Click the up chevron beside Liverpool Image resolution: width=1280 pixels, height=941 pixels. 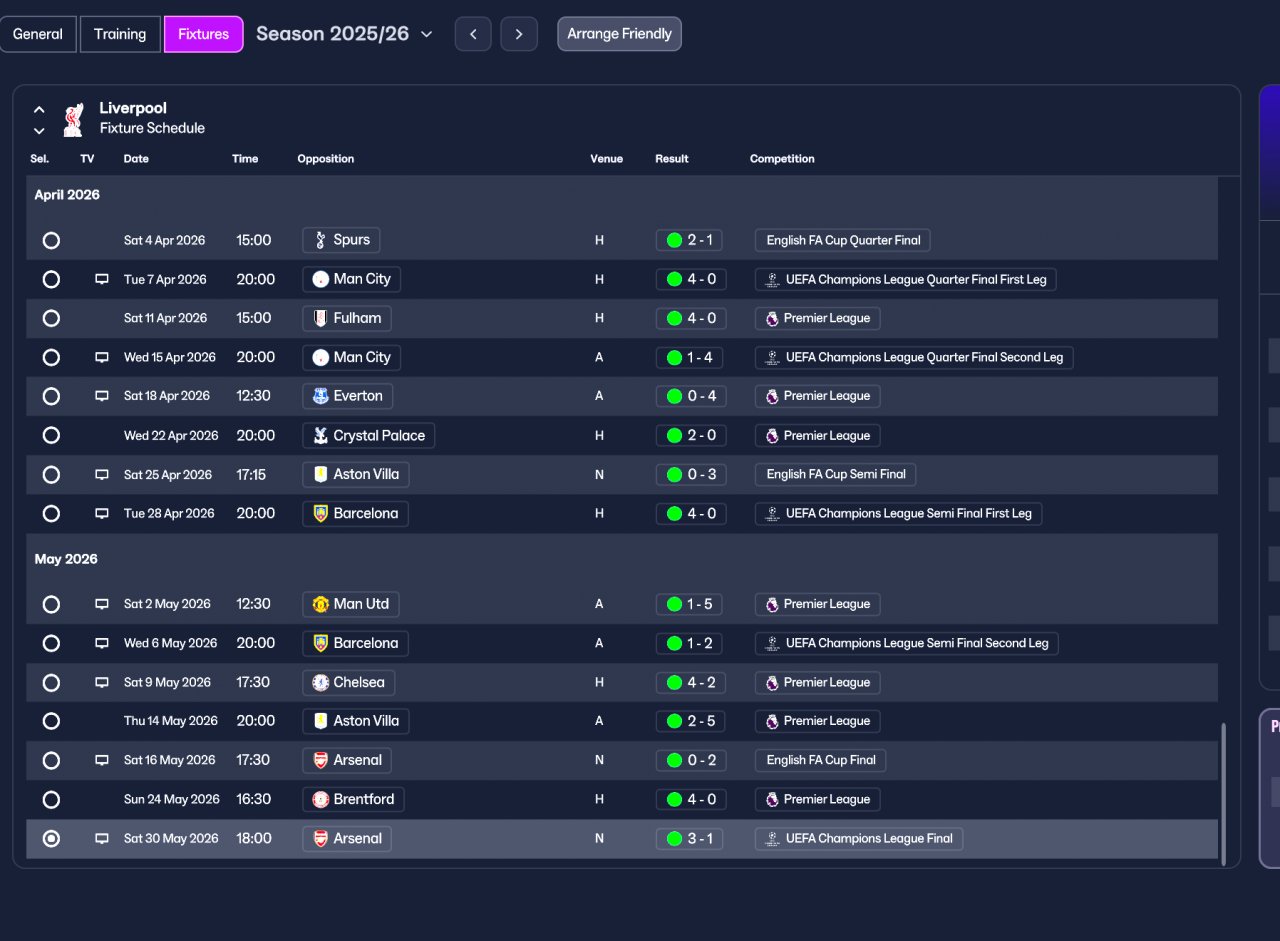tap(39, 109)
